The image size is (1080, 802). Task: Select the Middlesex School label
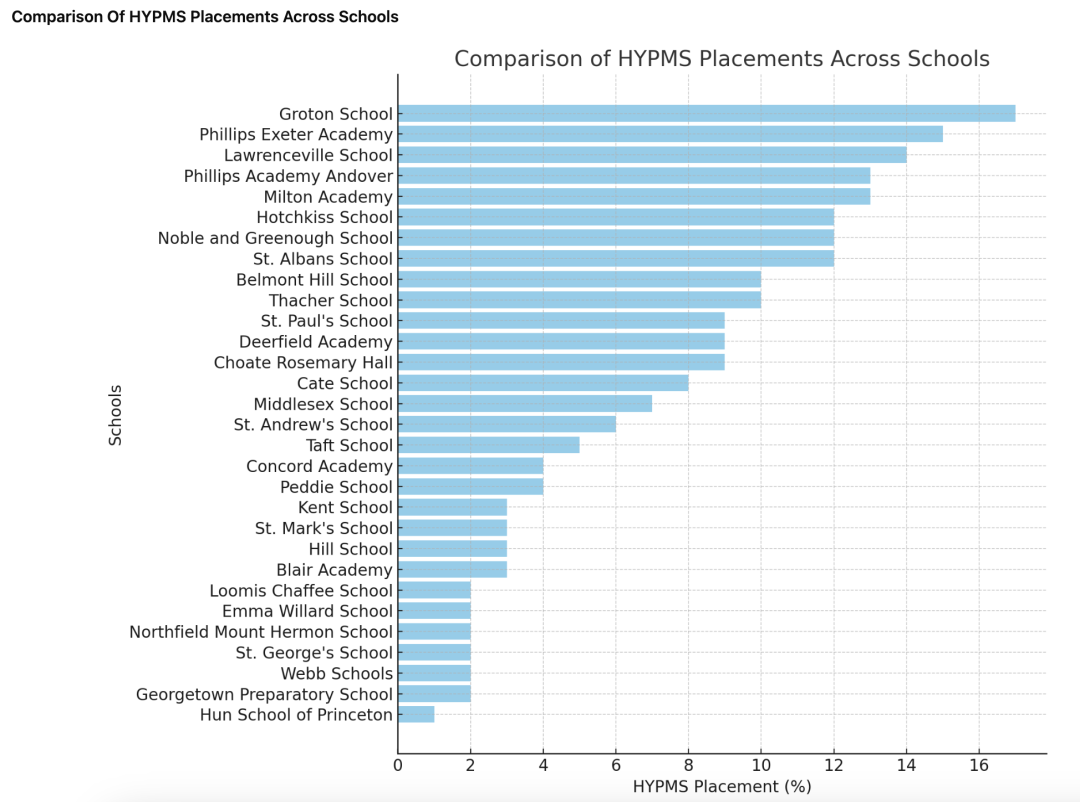coord(323,404)
